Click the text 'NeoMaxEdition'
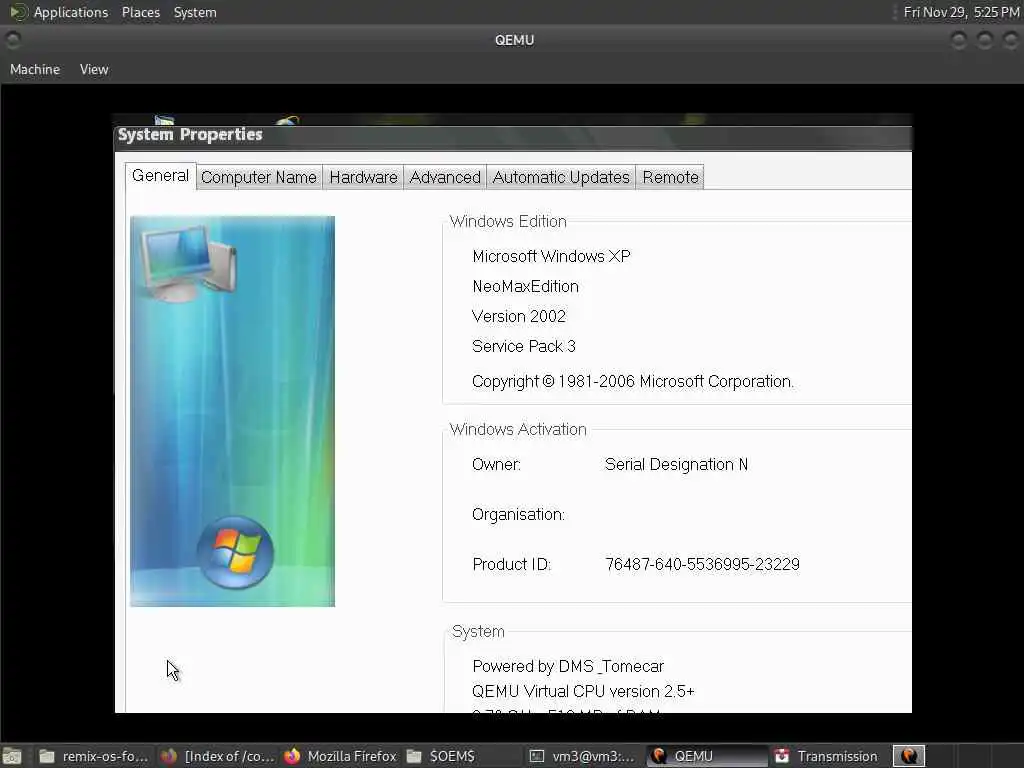 click(x=525, y=287)
